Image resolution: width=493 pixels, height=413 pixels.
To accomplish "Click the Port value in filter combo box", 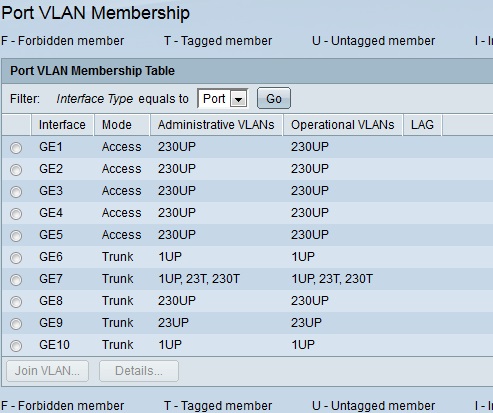I will (214, 99).
